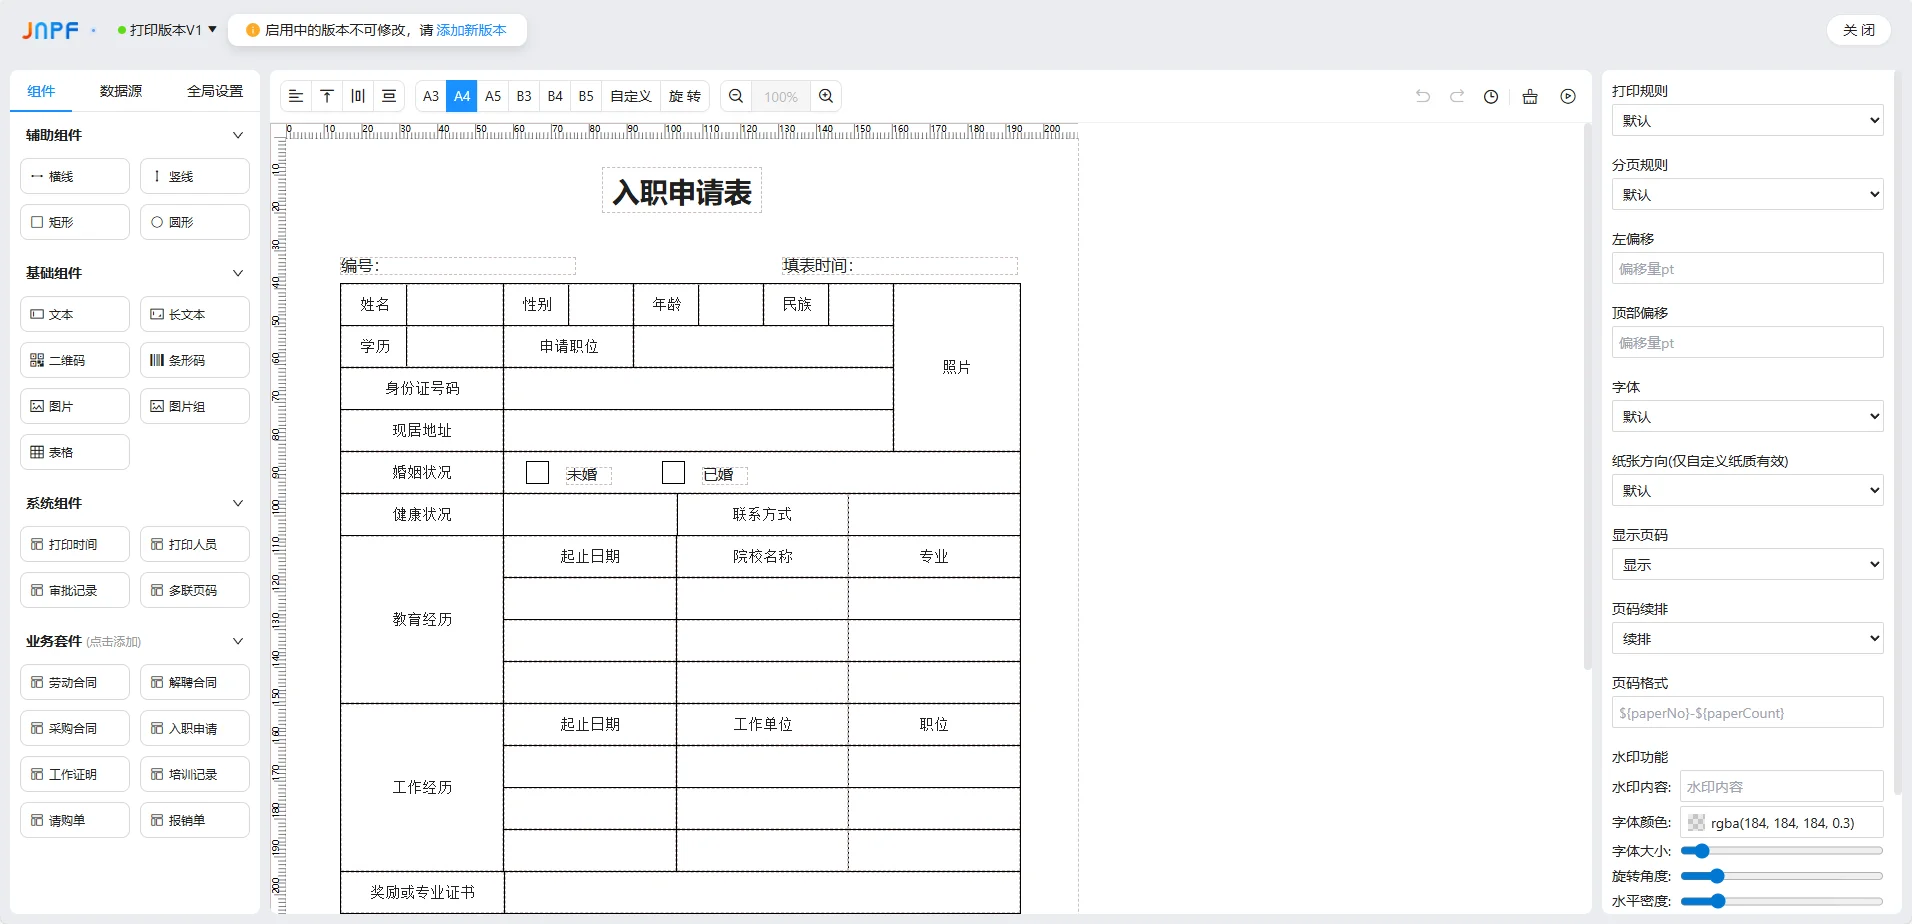Screen dimensions: 1912x924
Task: Open the 打印版本V1 version dropdown
Action: (x=166, y=30)
